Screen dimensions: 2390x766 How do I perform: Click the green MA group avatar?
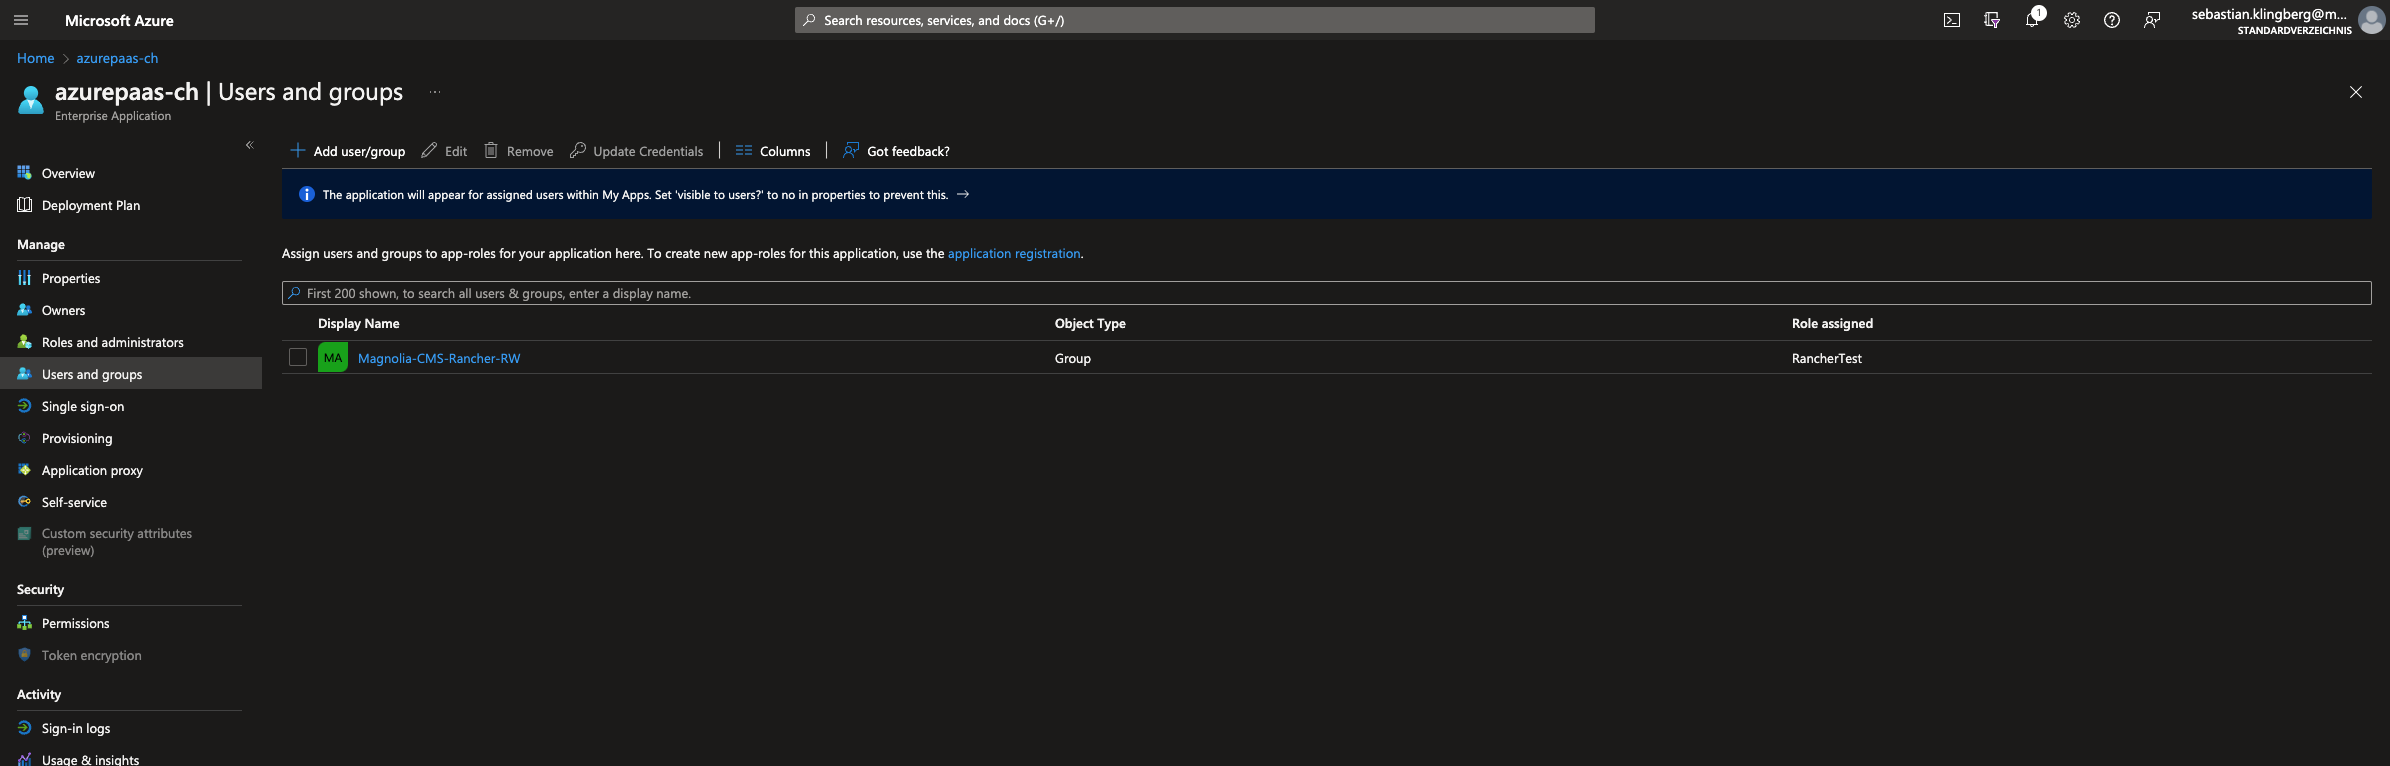333,357
